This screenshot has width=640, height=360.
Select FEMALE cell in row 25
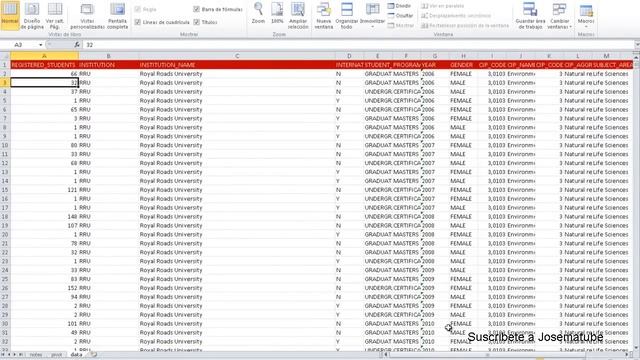(x=463, y=279)
